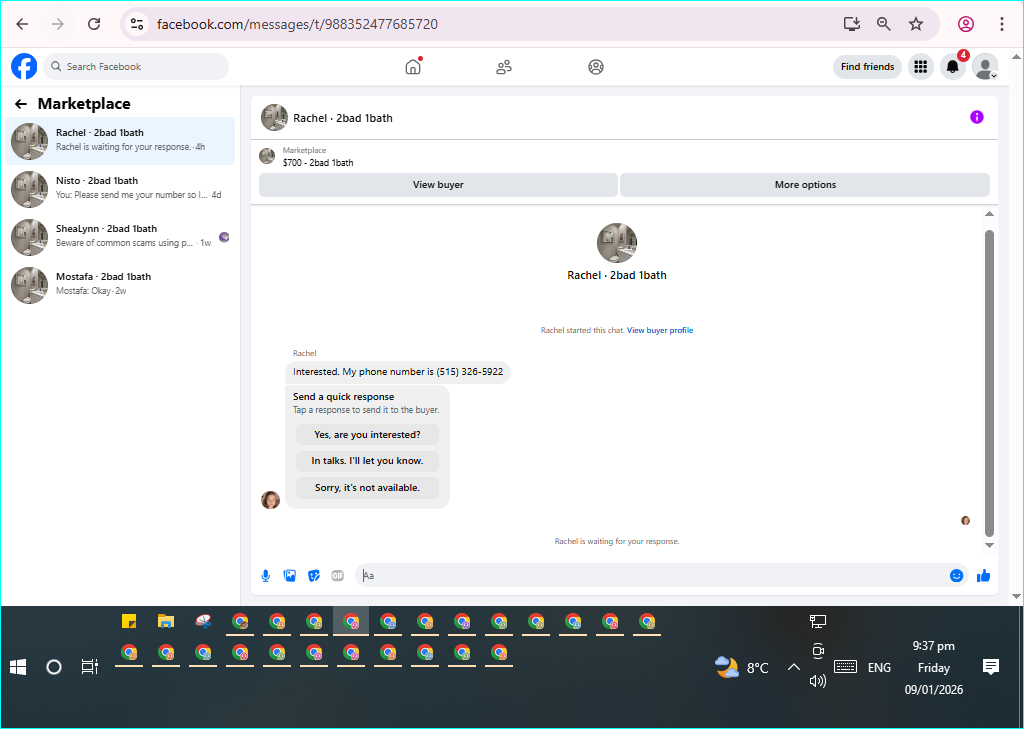Click the listing thumbnail above Rachel's name
Viewport: 1024px width, 729px height.
click(x=616, y=243)
